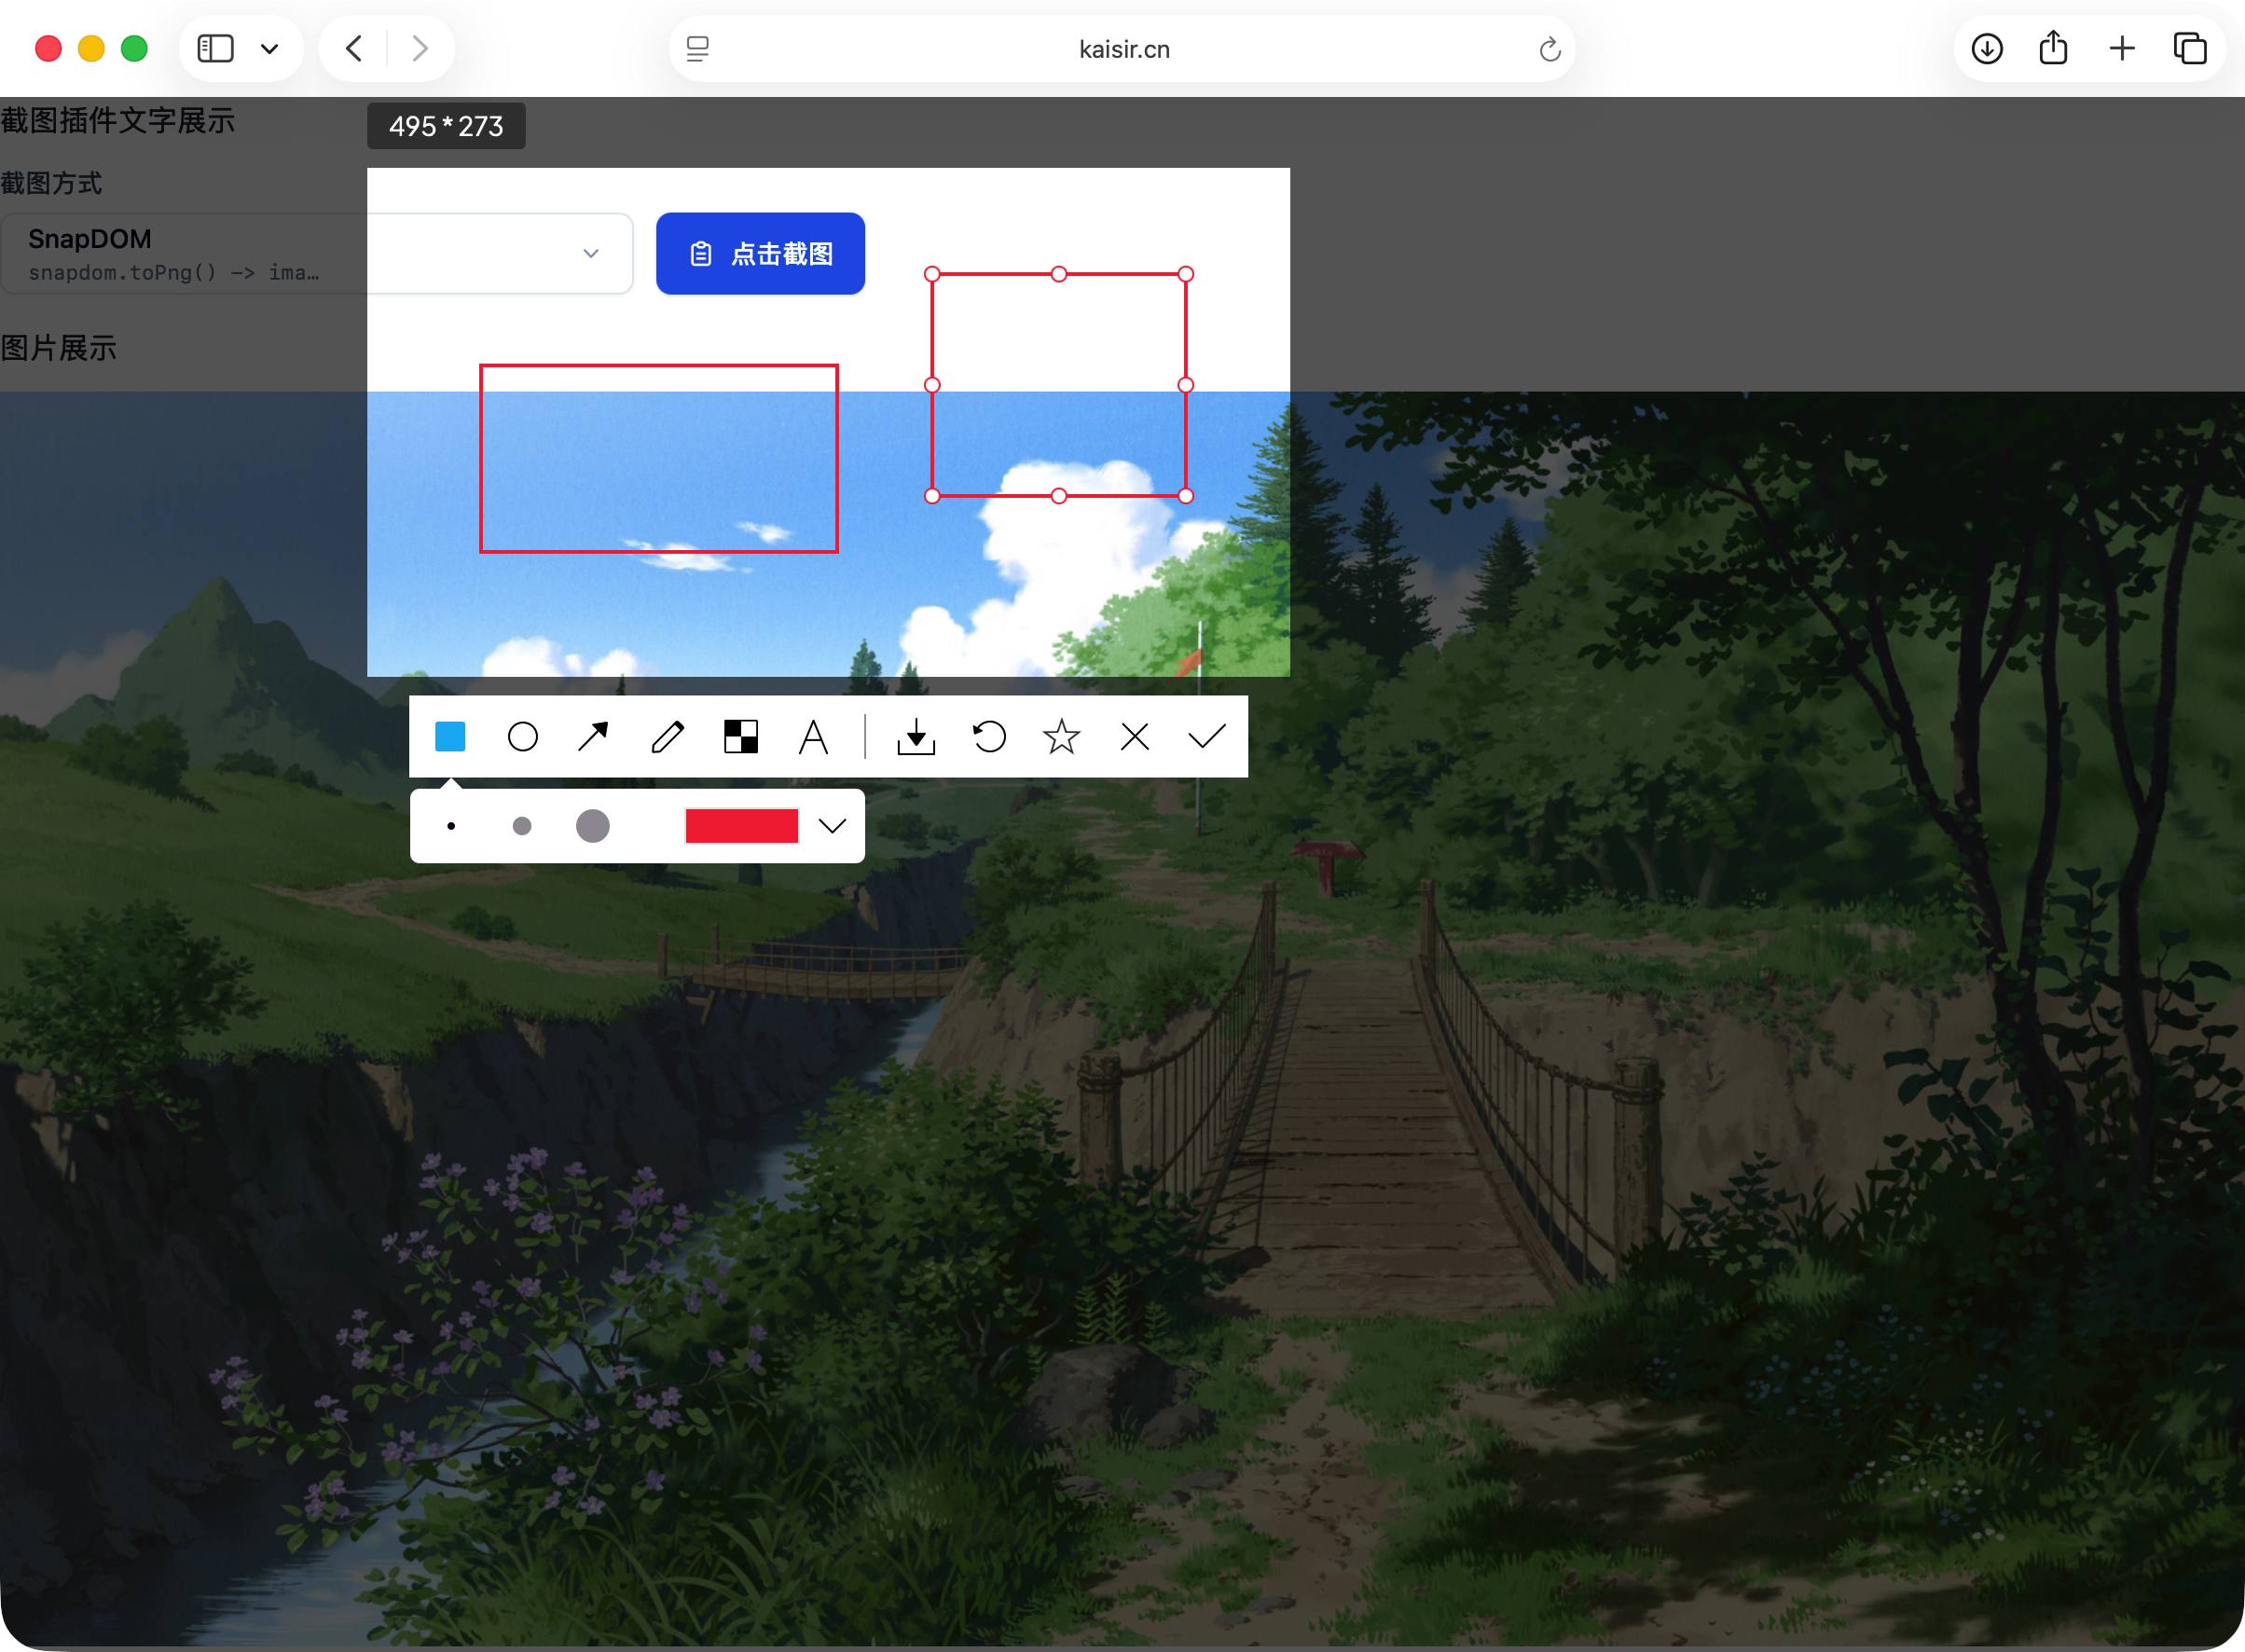Image resolution: width=2245 pixels, height=1652 pixels.
Task: Click the kaisir.cn address bar
Action: click(1122, 48)
